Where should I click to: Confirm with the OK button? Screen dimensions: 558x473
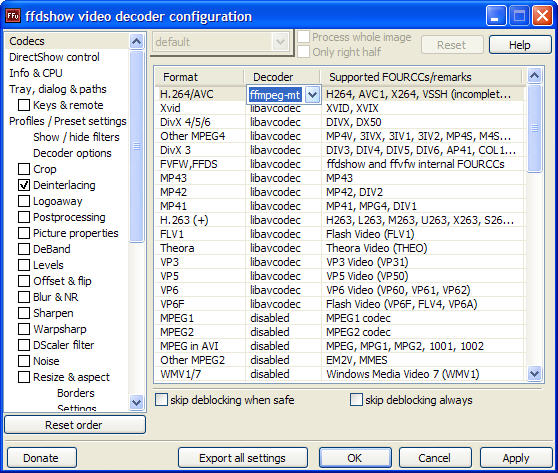[355, 458]
